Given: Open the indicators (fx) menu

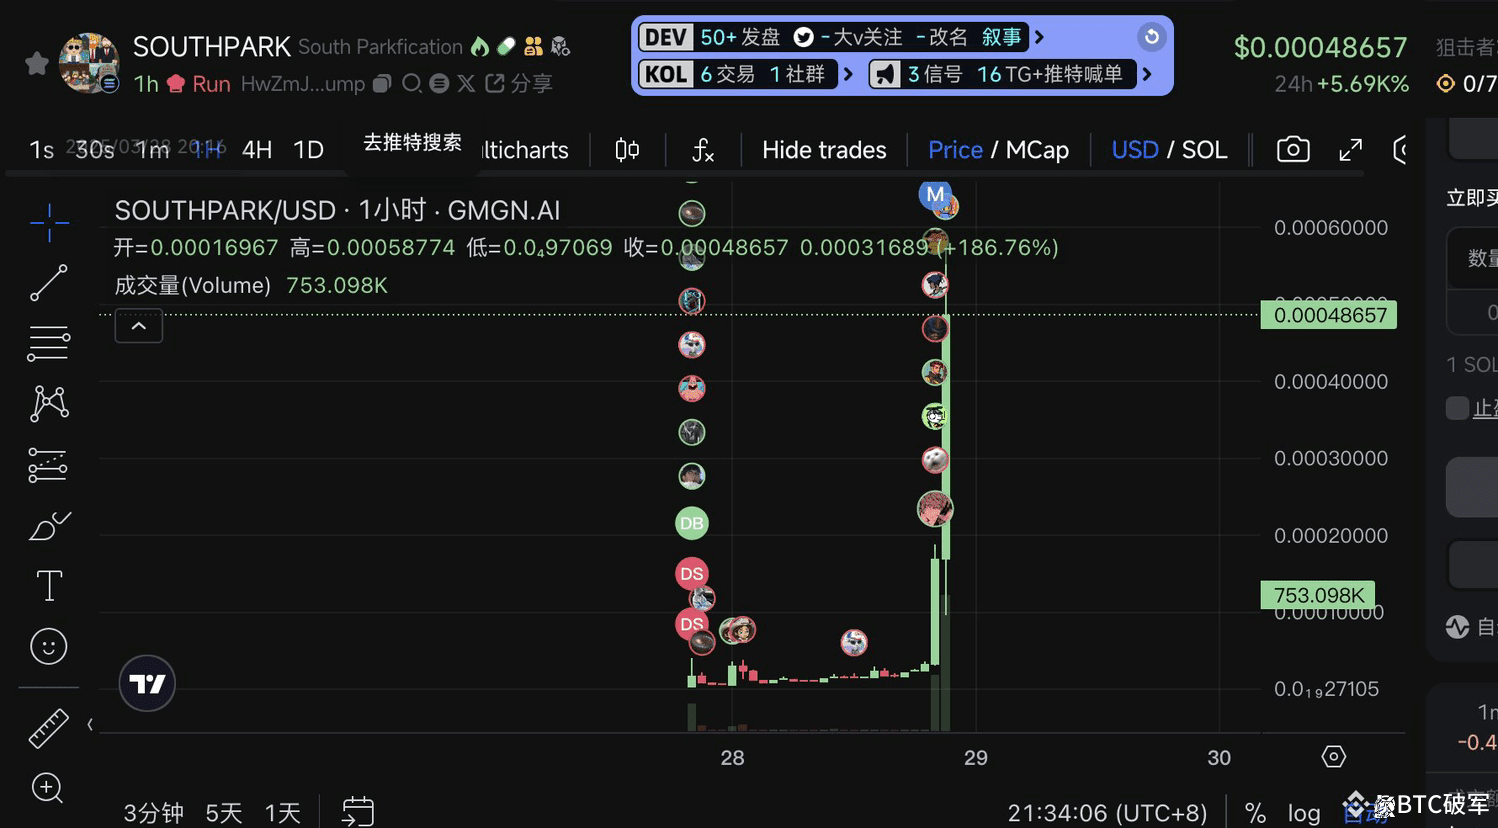Looking at the screenshot, I should click(x=703, y=150).
